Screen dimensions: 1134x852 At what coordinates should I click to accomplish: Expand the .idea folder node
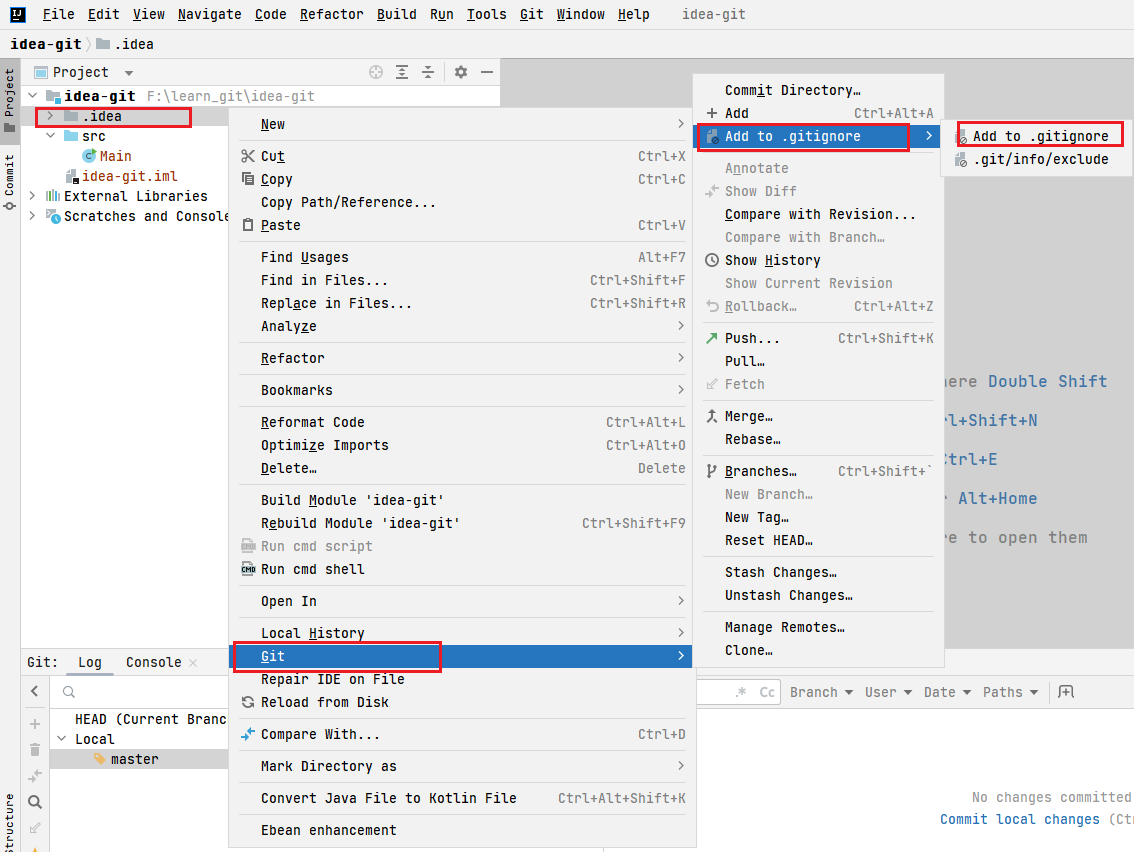(x=50, y=116)
